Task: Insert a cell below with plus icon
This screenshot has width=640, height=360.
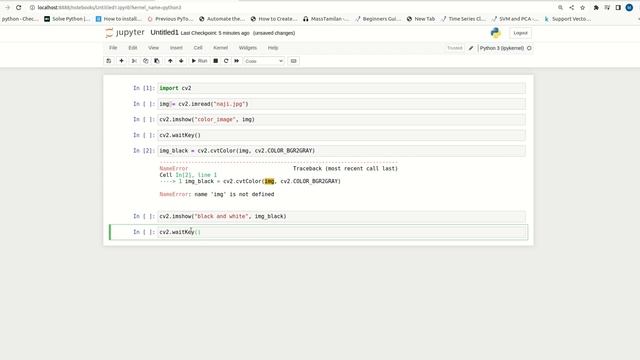Action: [x=121, y=61]
